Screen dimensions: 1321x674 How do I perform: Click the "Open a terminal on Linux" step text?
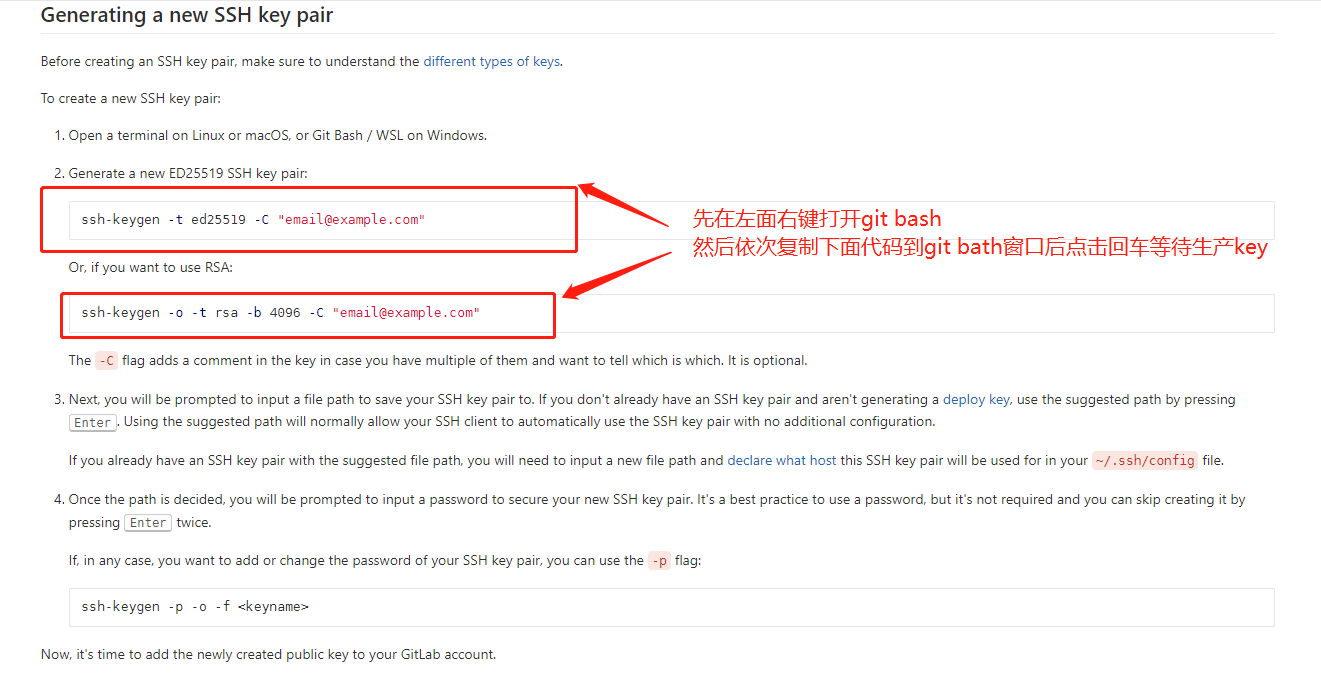point(277,135)
